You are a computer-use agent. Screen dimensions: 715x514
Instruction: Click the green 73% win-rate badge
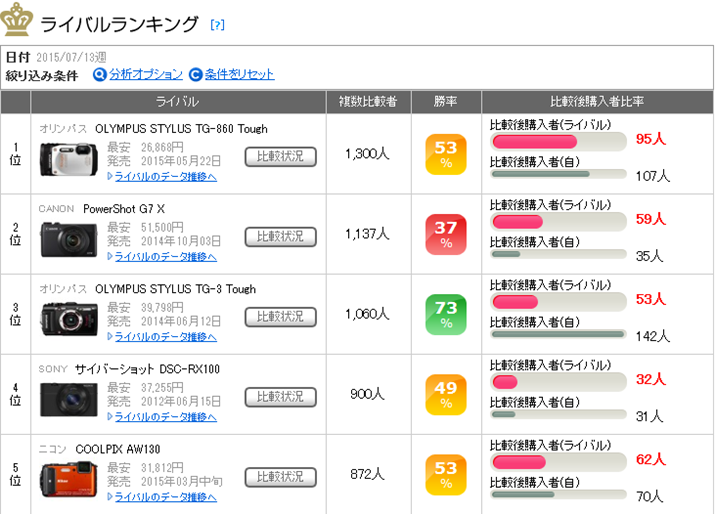point(446,314)
